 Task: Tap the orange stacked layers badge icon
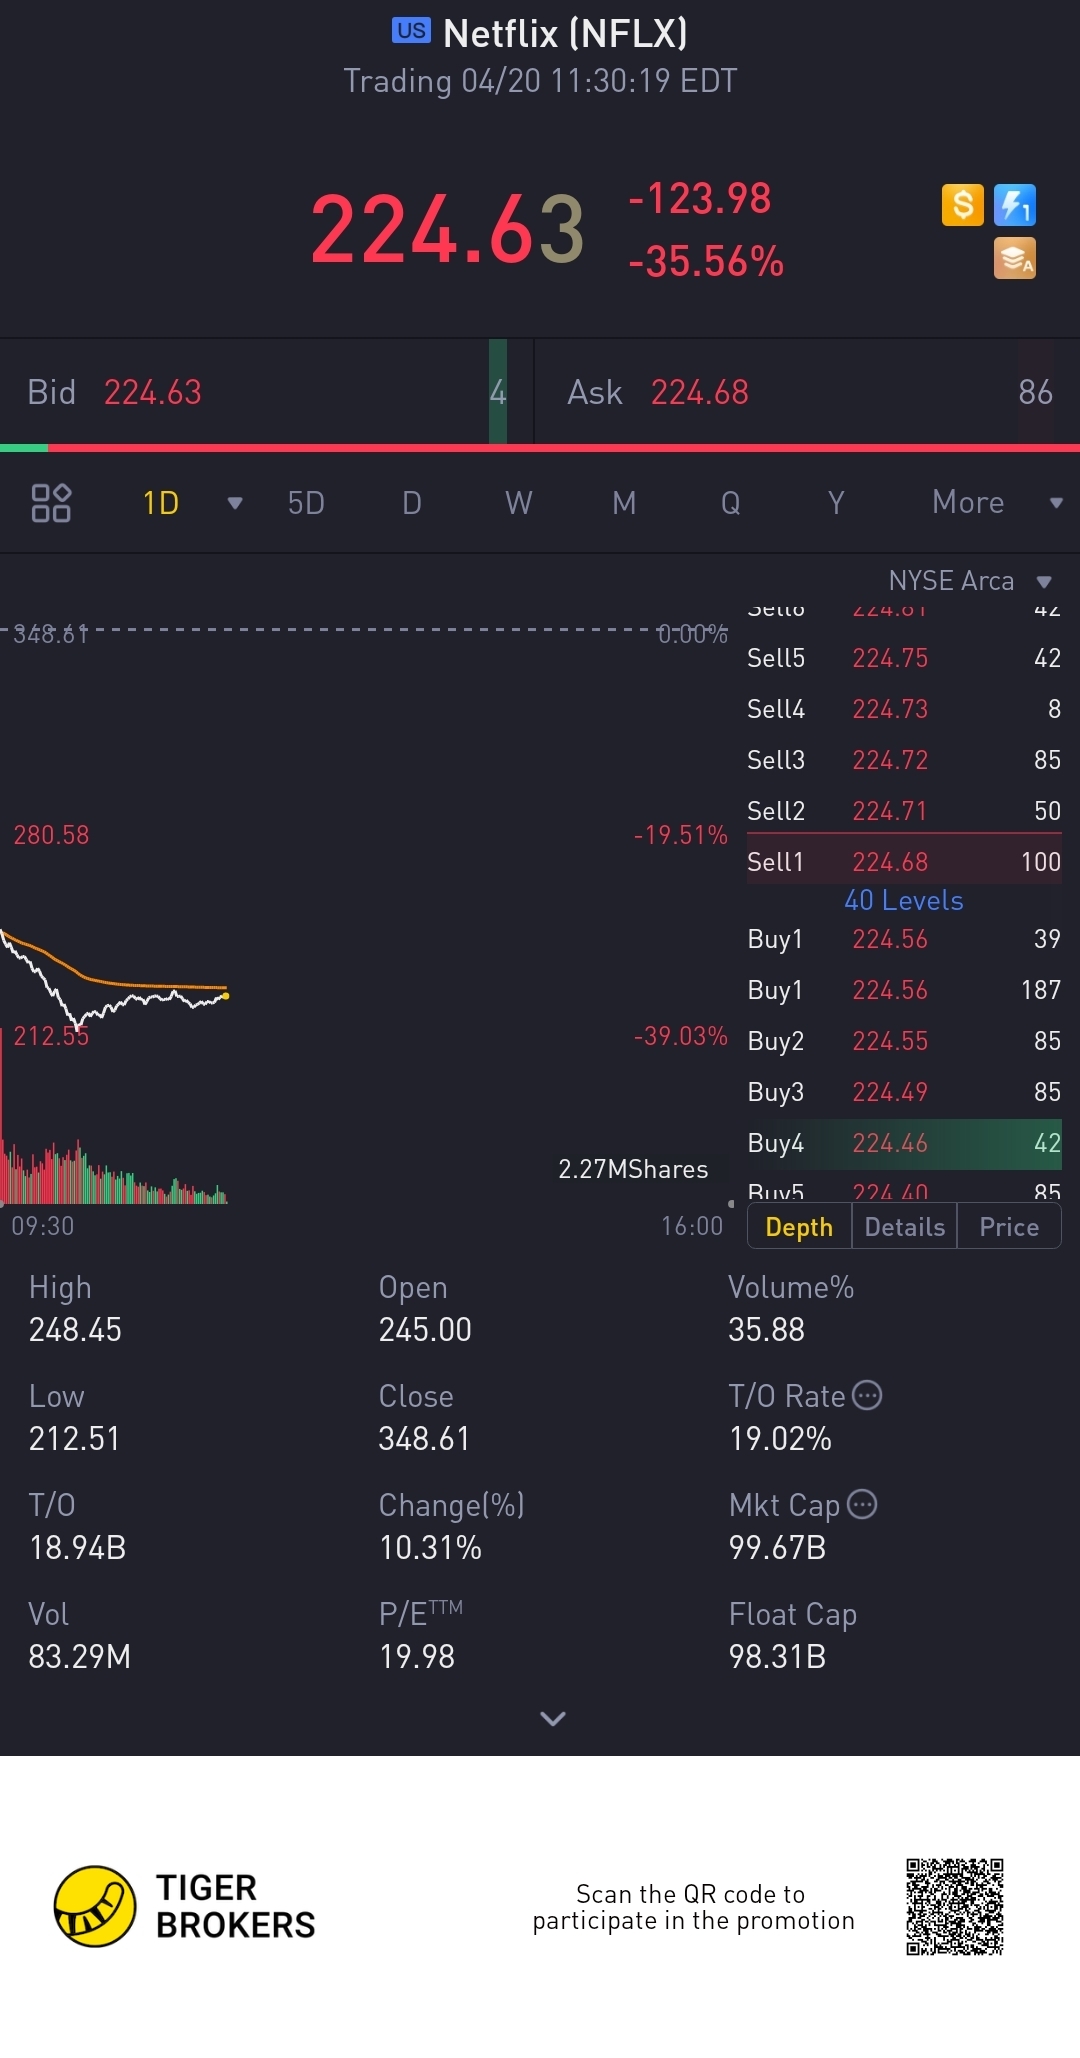[x=1015, y=258]
